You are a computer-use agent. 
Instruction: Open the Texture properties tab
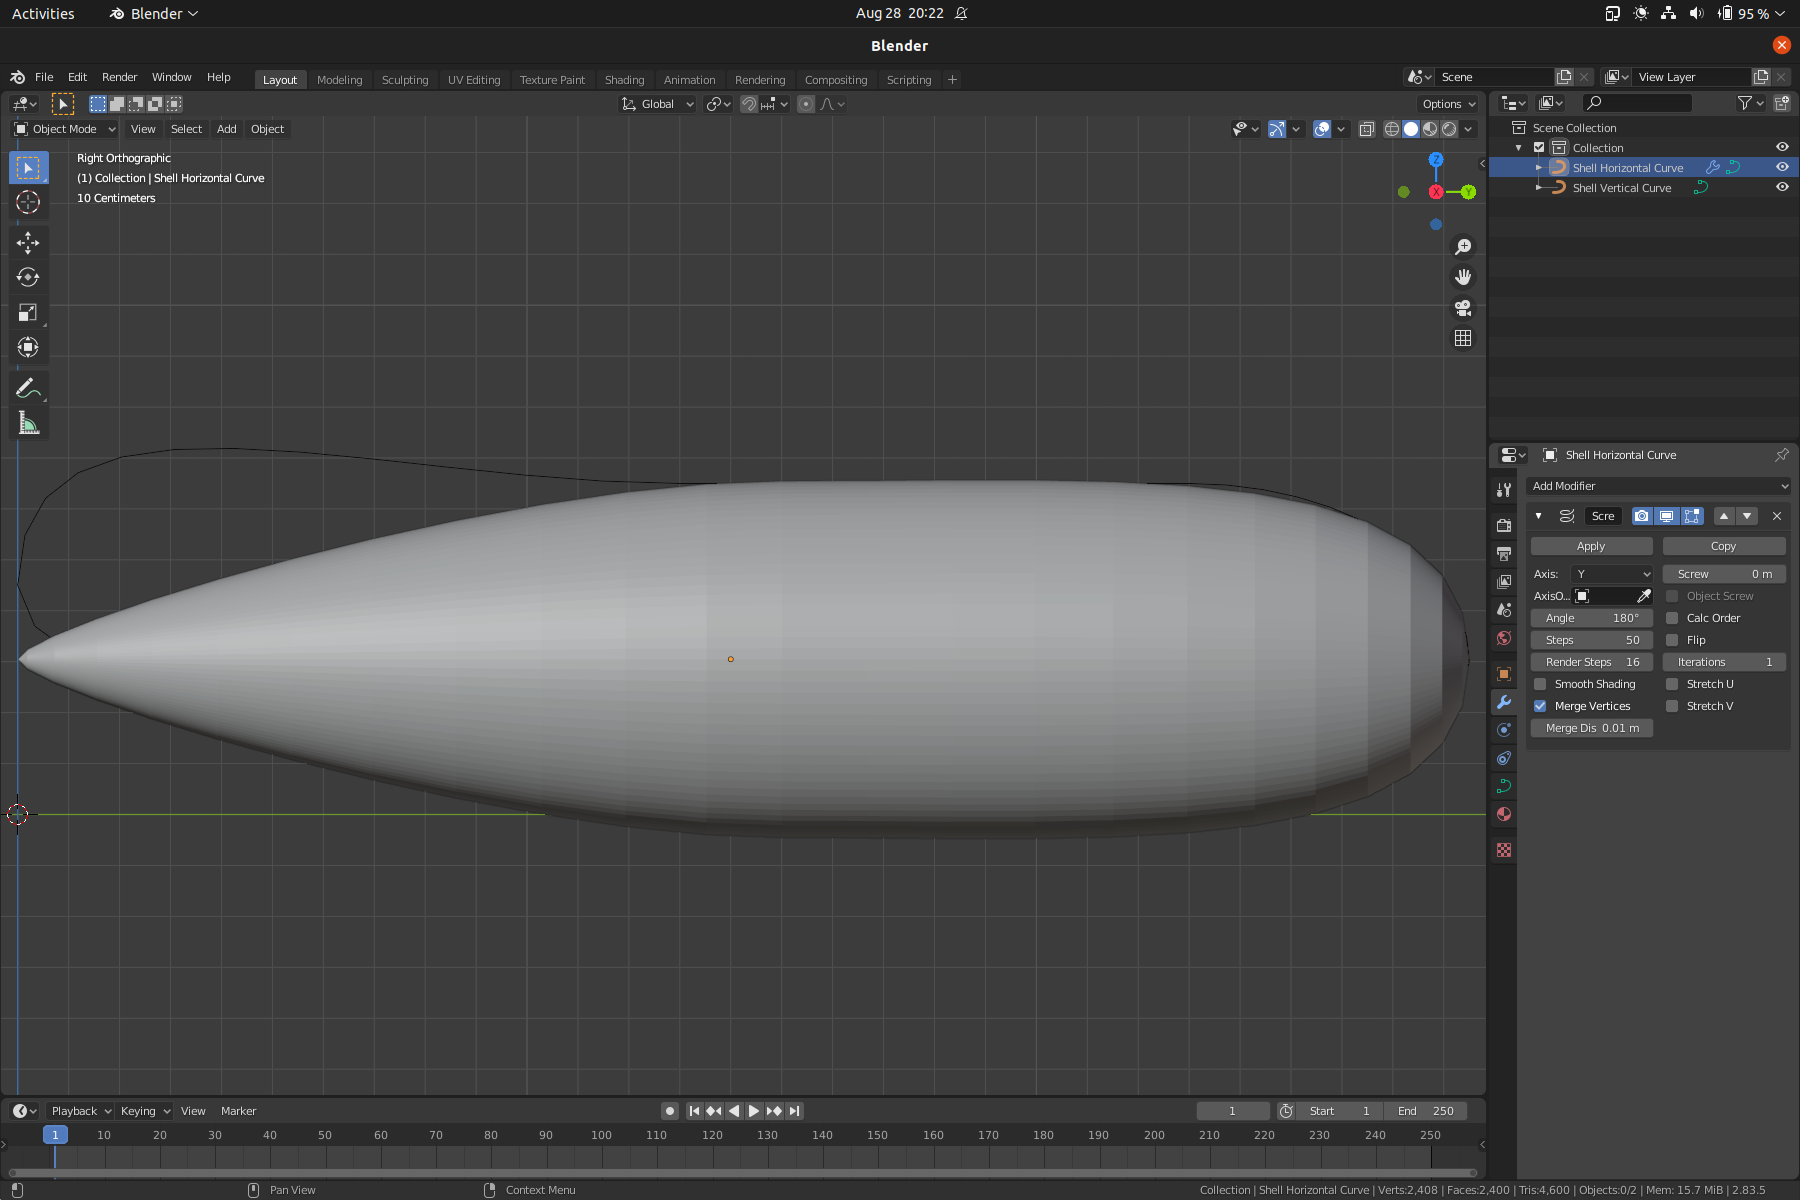point(1504,850)
